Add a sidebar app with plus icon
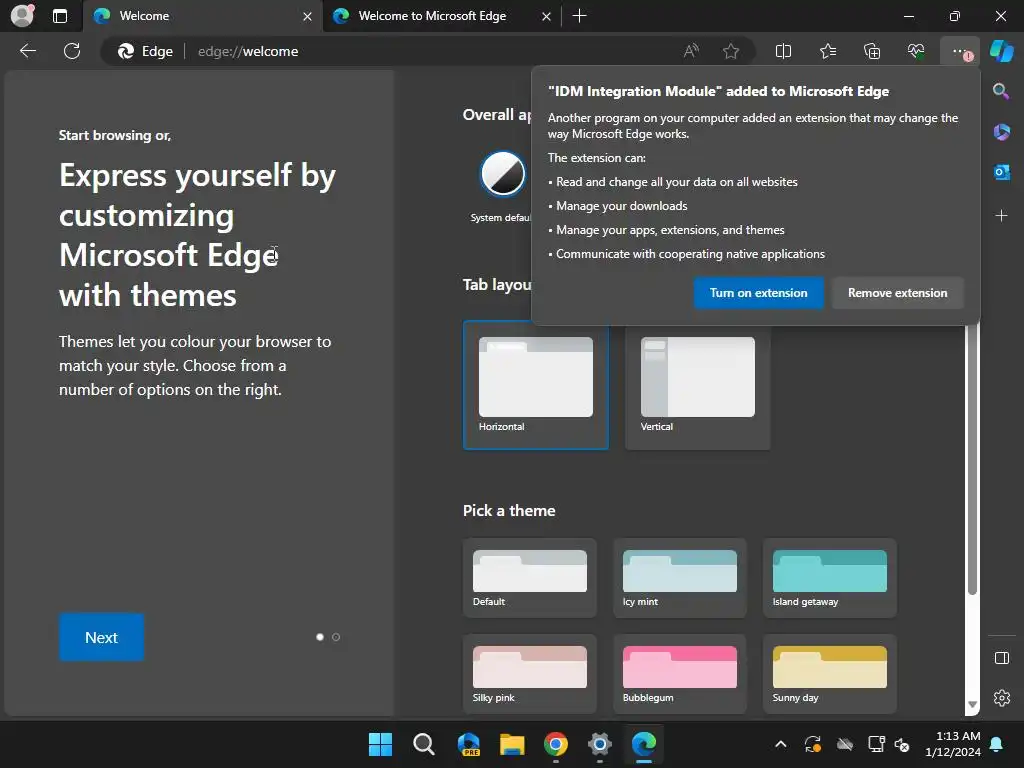 tap(1001, 216)
